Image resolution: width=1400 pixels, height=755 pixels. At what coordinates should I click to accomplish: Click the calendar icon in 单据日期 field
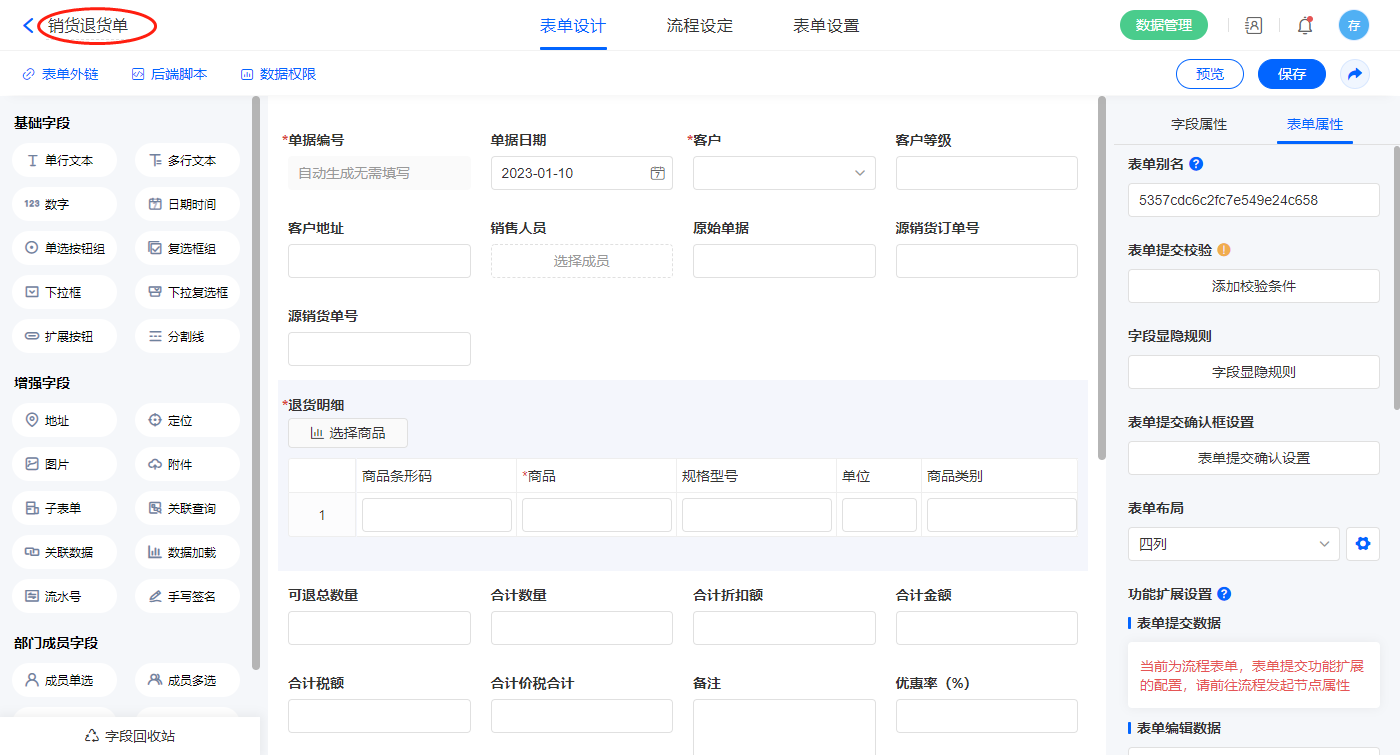(657, 173)
